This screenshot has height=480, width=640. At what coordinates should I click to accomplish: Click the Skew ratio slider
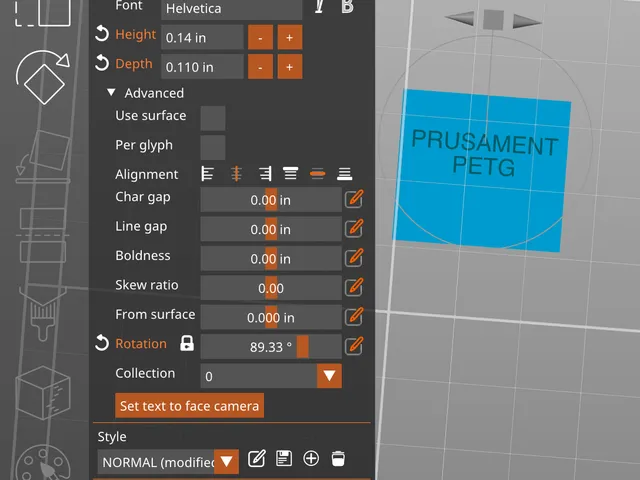(271, 288)
